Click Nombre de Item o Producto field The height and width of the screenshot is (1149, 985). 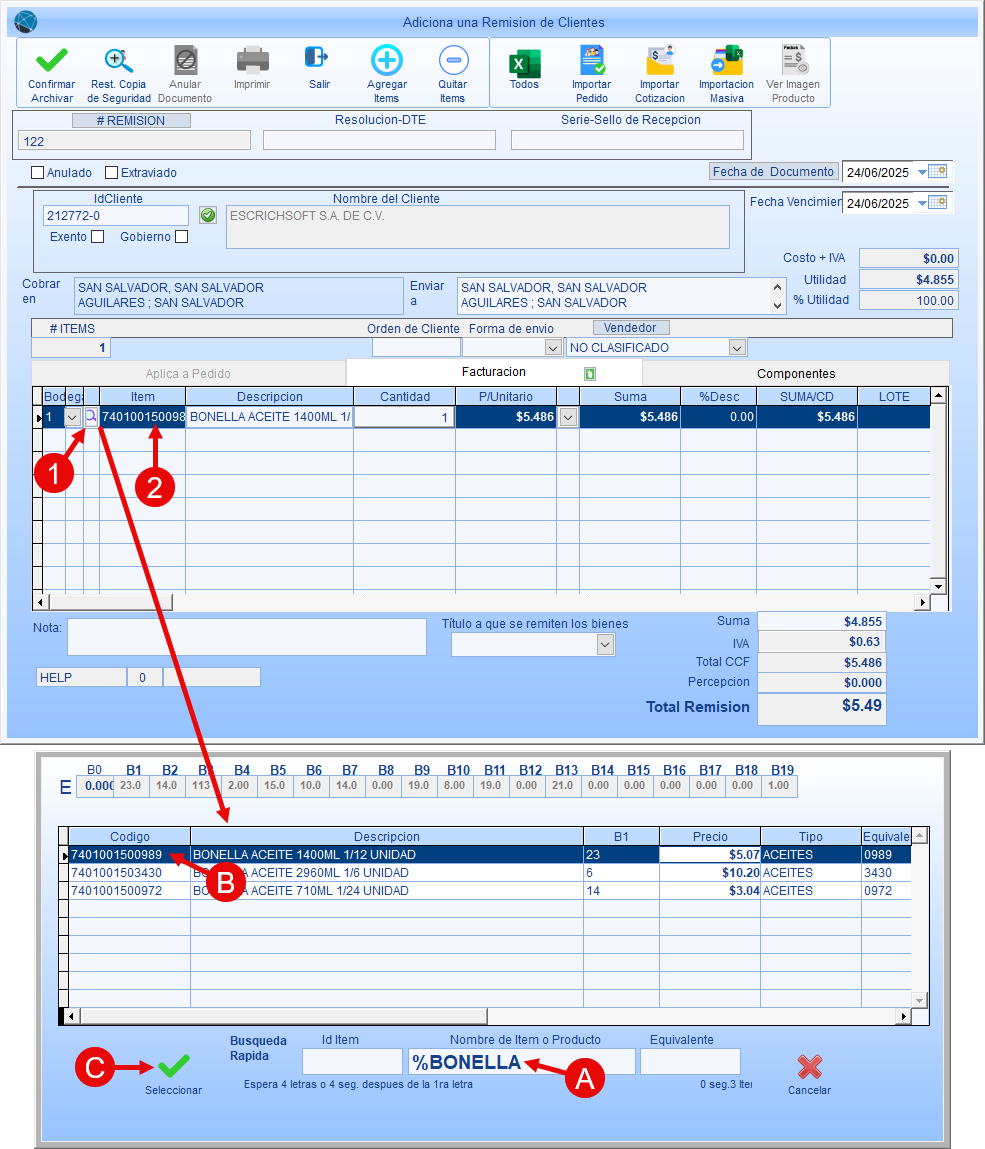[522, 1062]
